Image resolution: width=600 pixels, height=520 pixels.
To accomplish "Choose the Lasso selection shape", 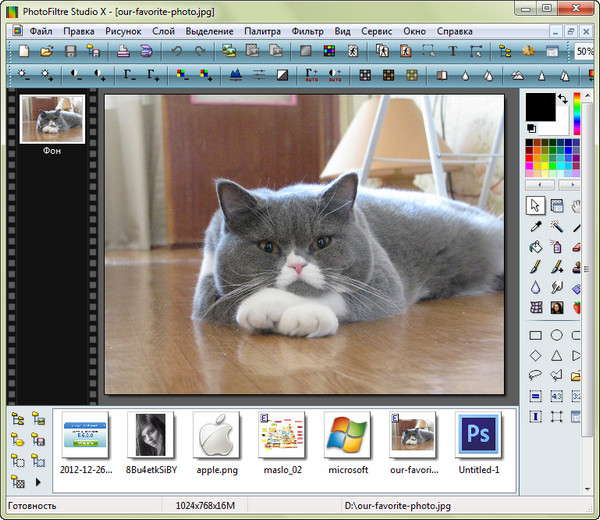I will click(x=535, y=375).
